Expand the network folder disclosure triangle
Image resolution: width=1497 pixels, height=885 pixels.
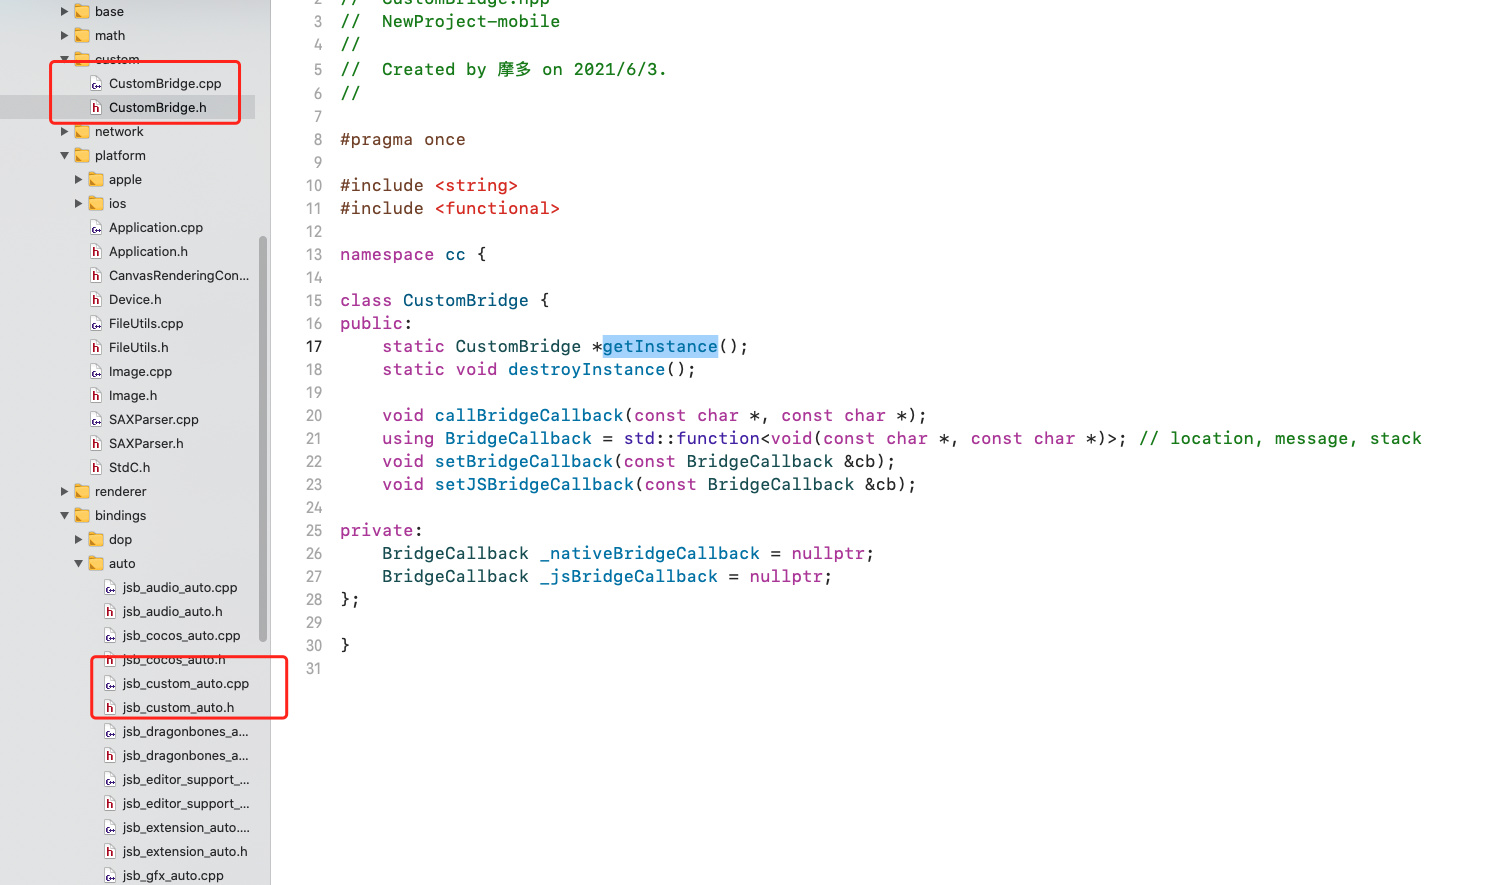click(x=64, y=132)
